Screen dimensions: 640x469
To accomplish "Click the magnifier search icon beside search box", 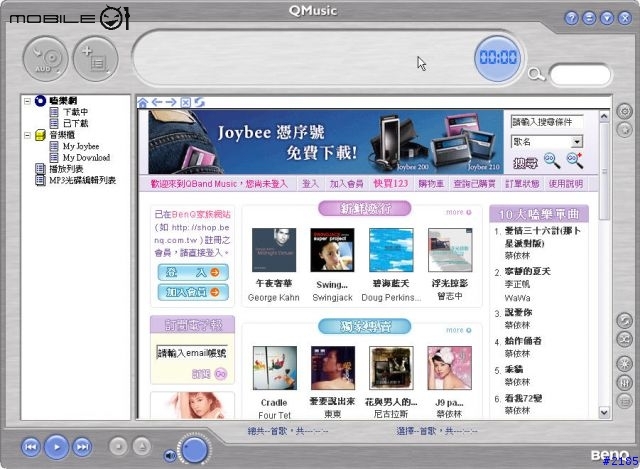I will (536, 74).
